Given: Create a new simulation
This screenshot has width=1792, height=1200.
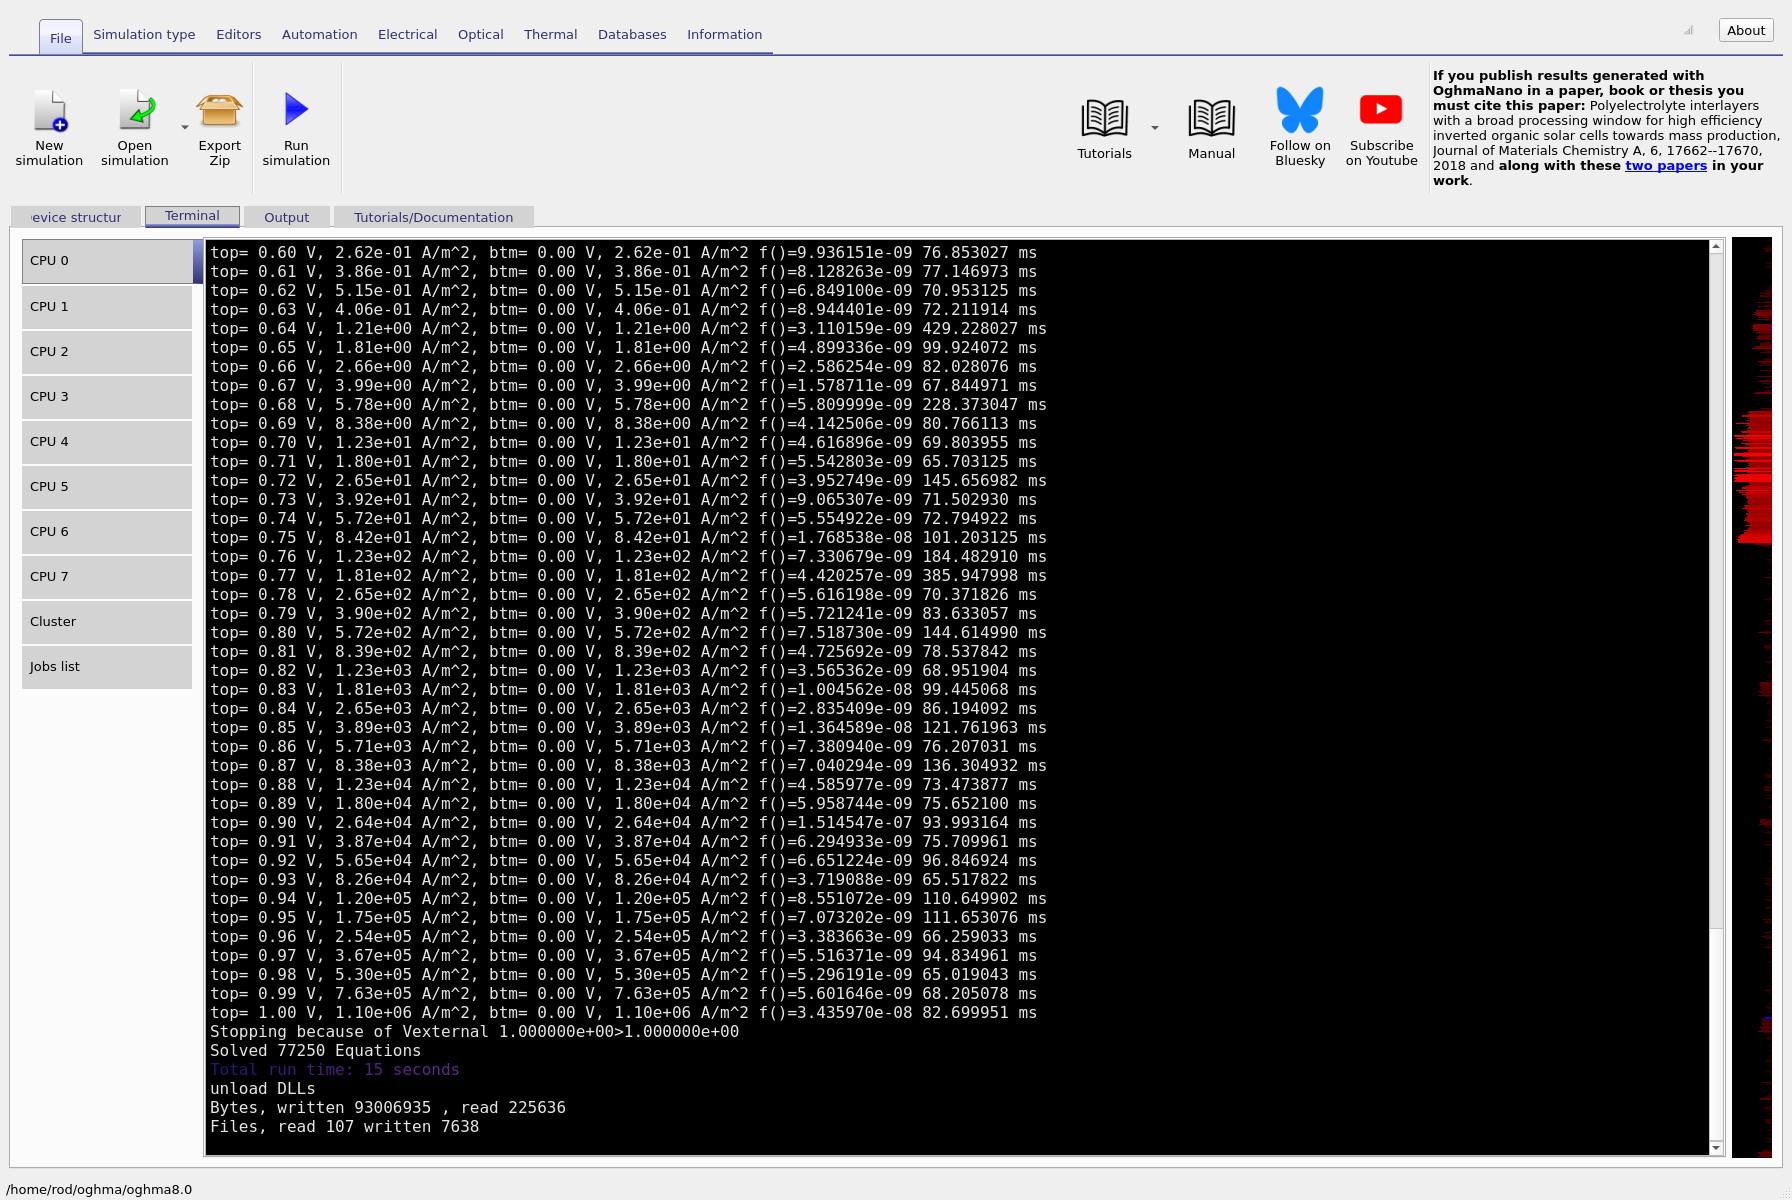Looking at the screenshot, I should pyautogui.click(x=49, y=125).
